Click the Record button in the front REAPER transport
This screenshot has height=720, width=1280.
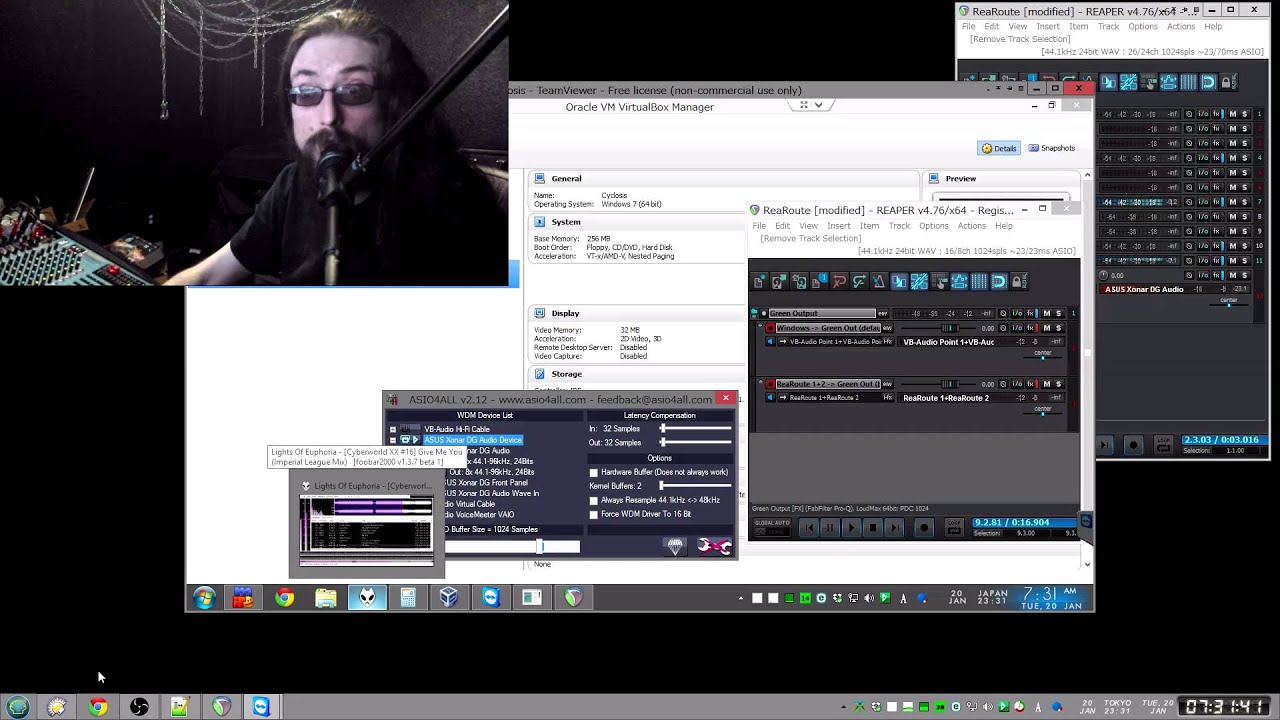(x=924, y=527)
